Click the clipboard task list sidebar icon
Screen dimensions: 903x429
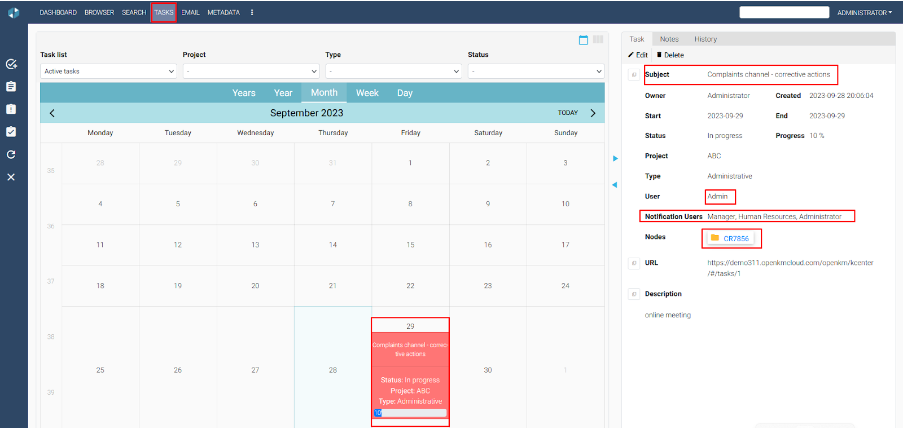point(11,86)
